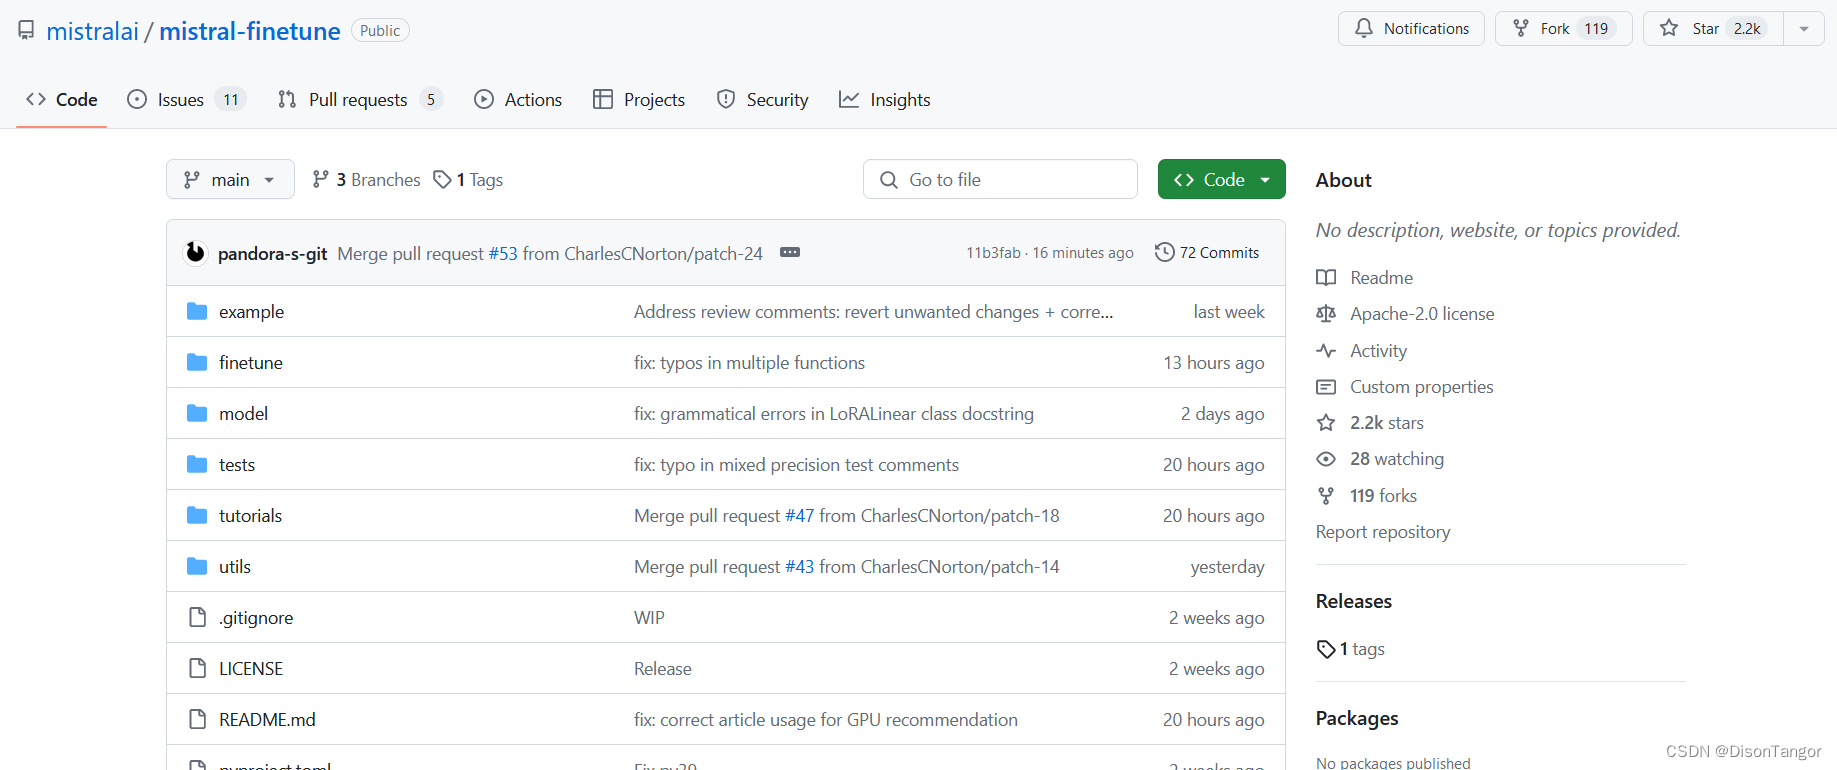Open the Release commit message
This screenshot has width=1837, height=770.
(x=663, y=669)
